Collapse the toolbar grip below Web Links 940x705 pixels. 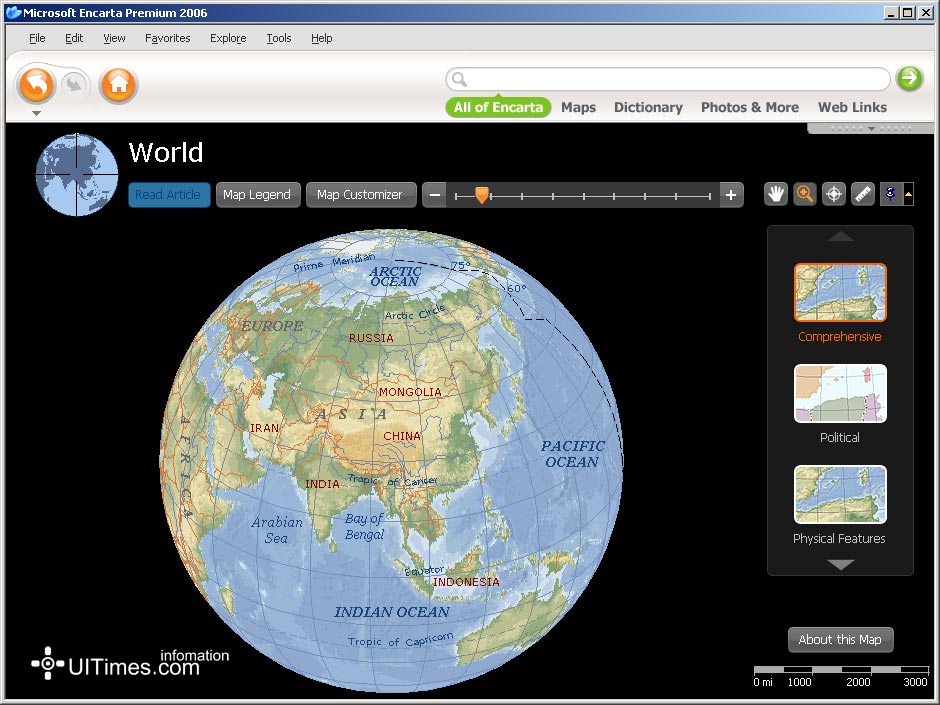point(871,129)
